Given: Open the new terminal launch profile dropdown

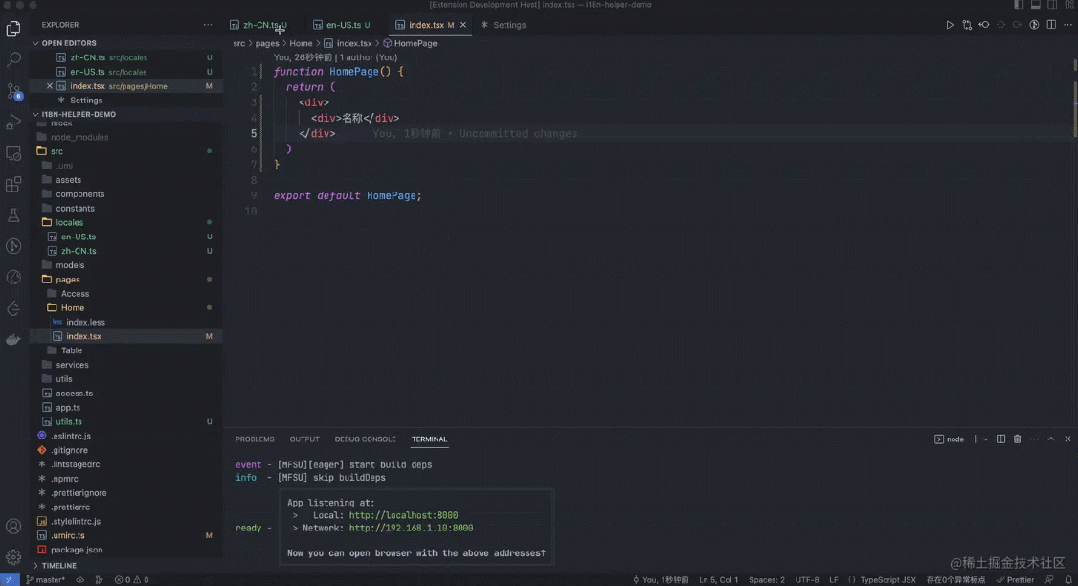Looking at the screenshot, I should [x=985, y=439].
